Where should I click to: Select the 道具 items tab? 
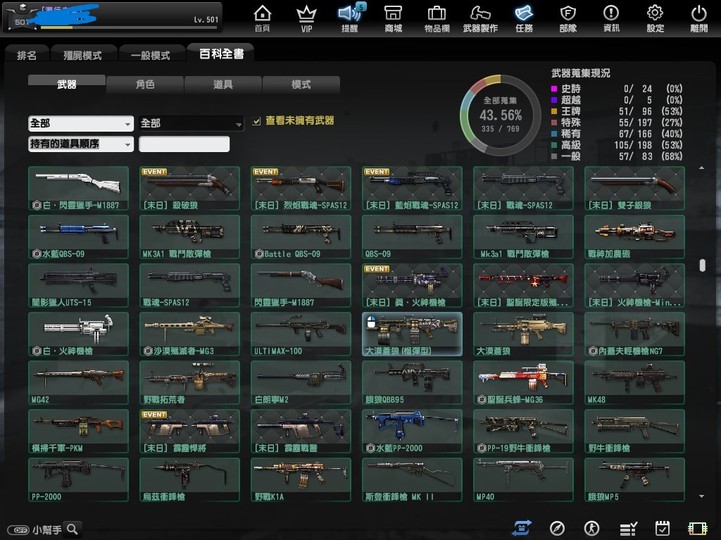(223, 85)
